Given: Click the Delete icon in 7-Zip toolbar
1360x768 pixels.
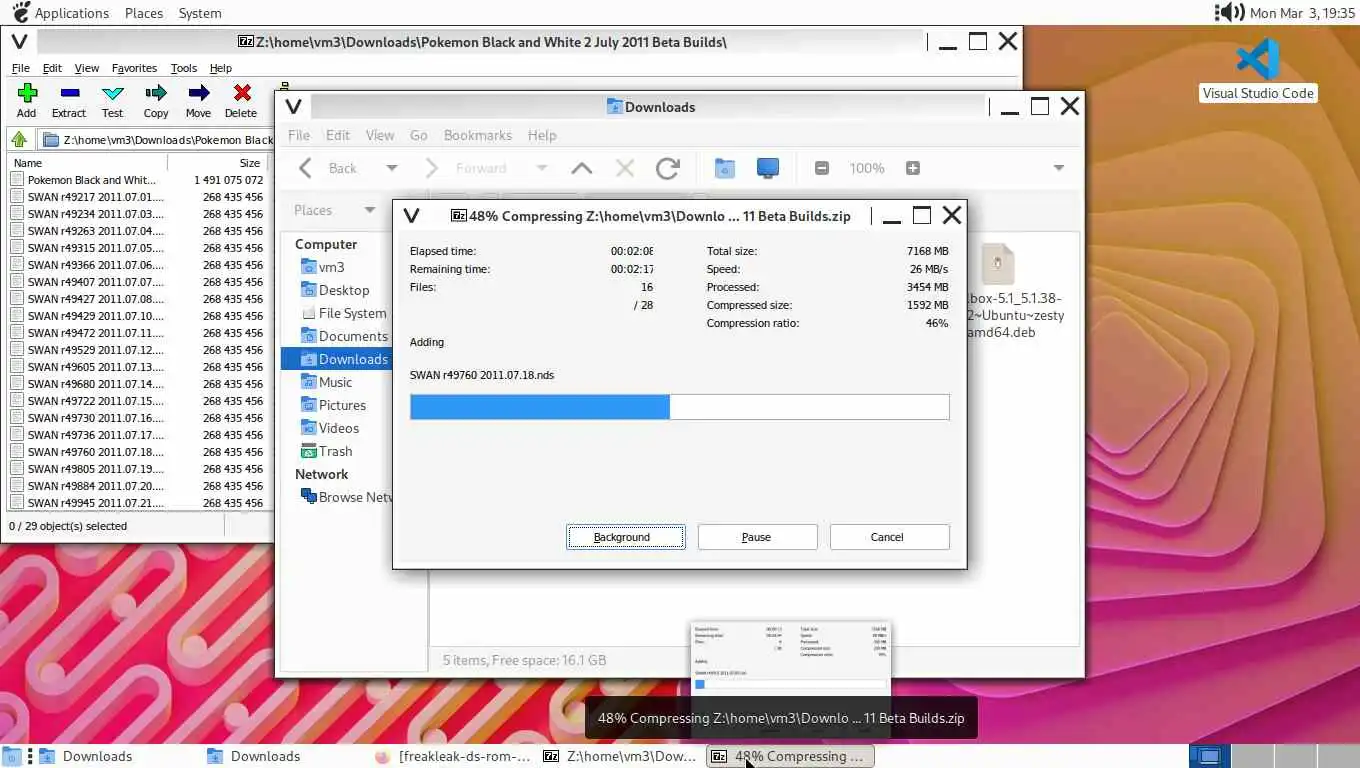Looking at the screenshot, I should [x=242, y=93].
